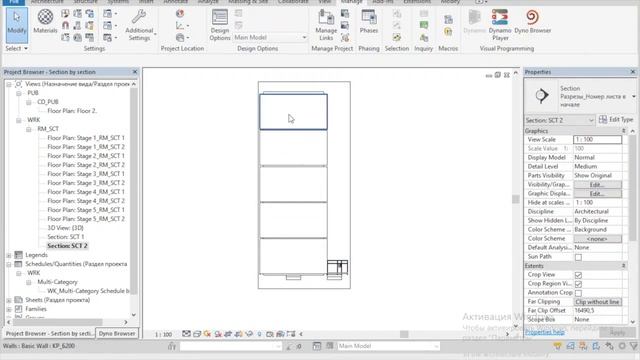Switch to the Manage ribbon tab
Screen dimensions: 640x360
tap(352, 2)
